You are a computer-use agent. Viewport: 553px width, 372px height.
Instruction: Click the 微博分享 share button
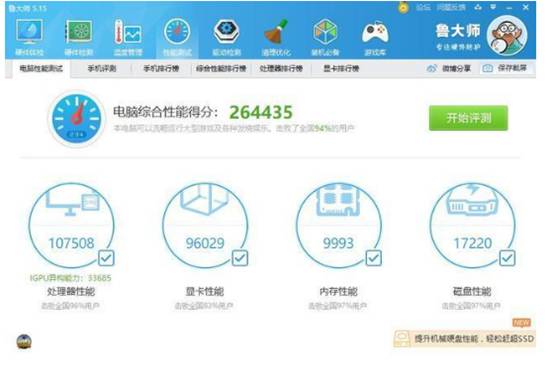coord(449,68)
